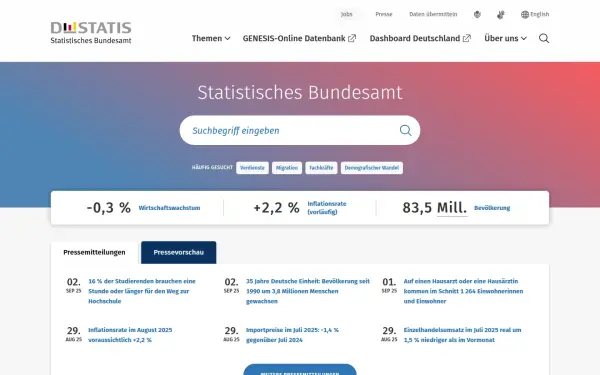600x375 pixels.
Task: Open press release 35 Jahre Deutsche Einheit
Action: (308, 291)
